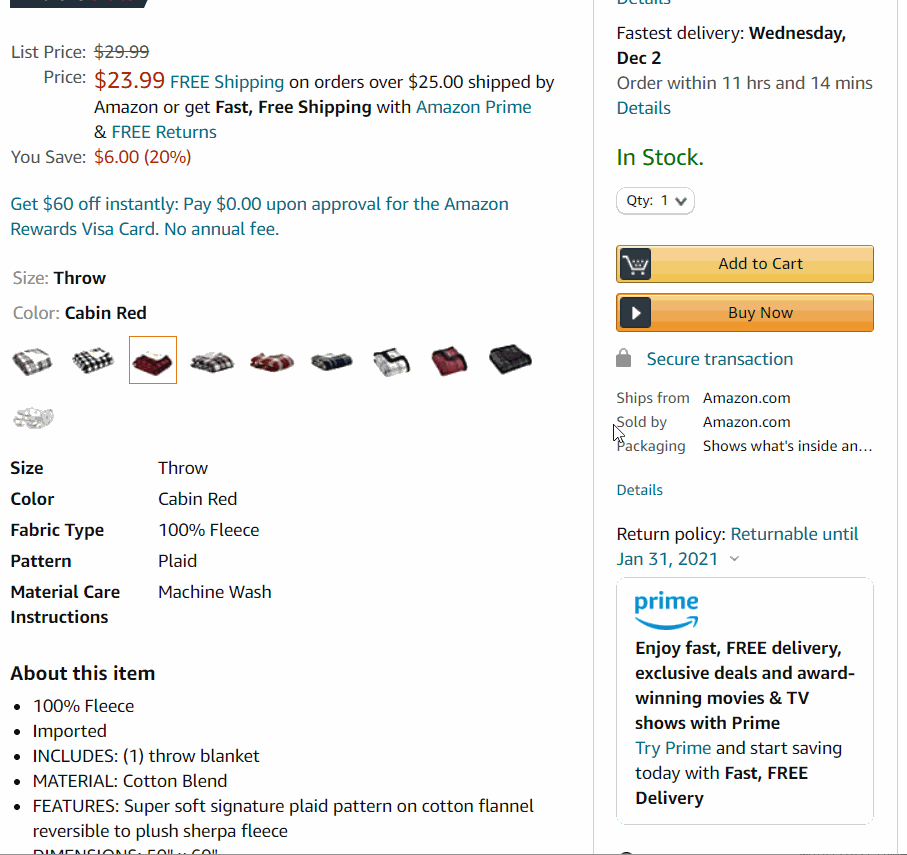The image size is (907, 855).
Task: Open the Amazon Prime link
Action: pyautogui.click(x=473, y=107)
